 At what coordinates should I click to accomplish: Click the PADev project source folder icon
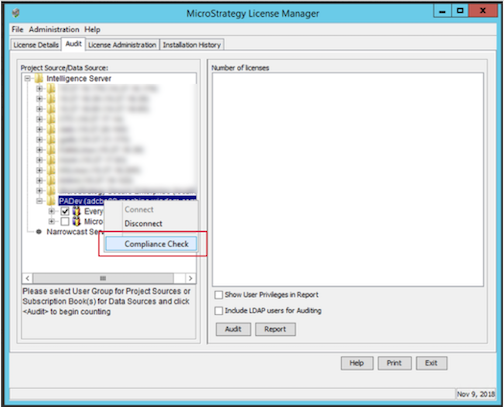tap(51, 201)
